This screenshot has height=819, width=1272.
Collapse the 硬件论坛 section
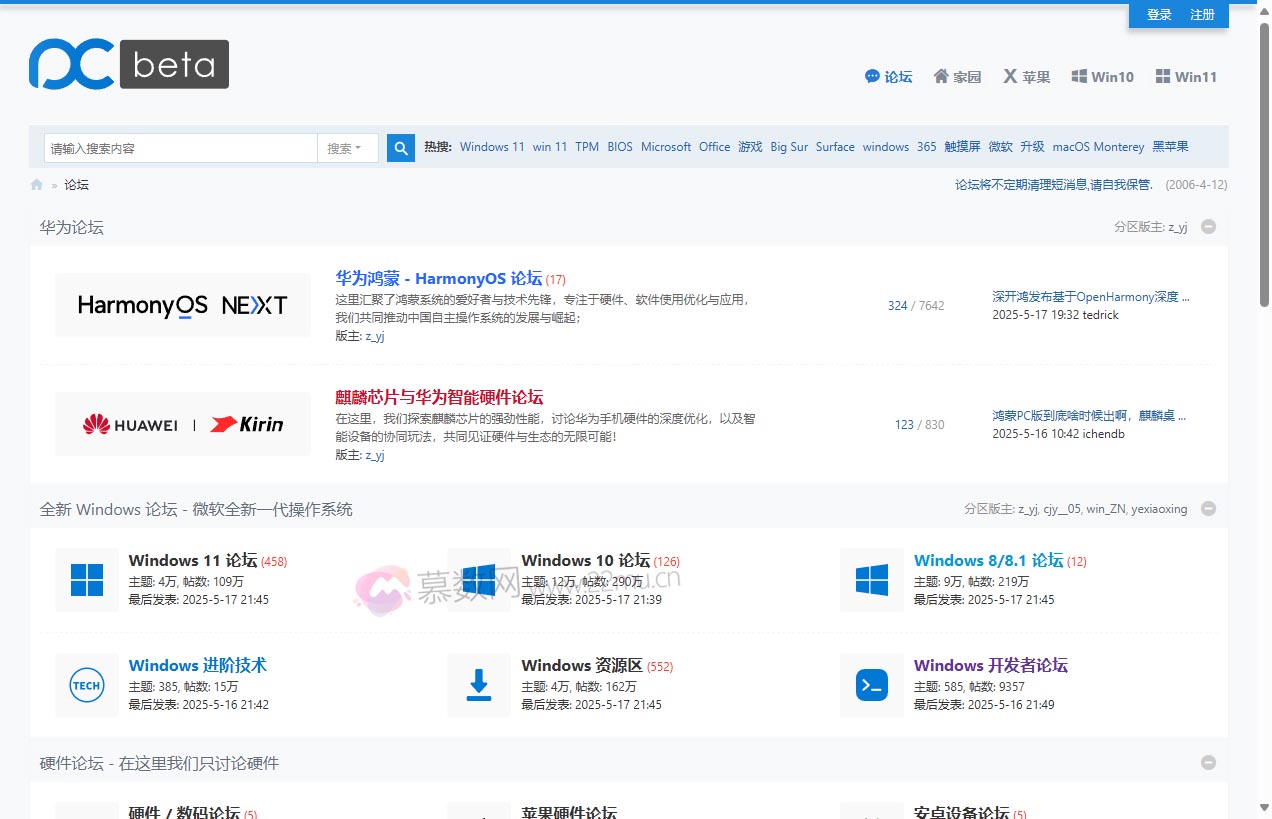[x=1208, y=763]
